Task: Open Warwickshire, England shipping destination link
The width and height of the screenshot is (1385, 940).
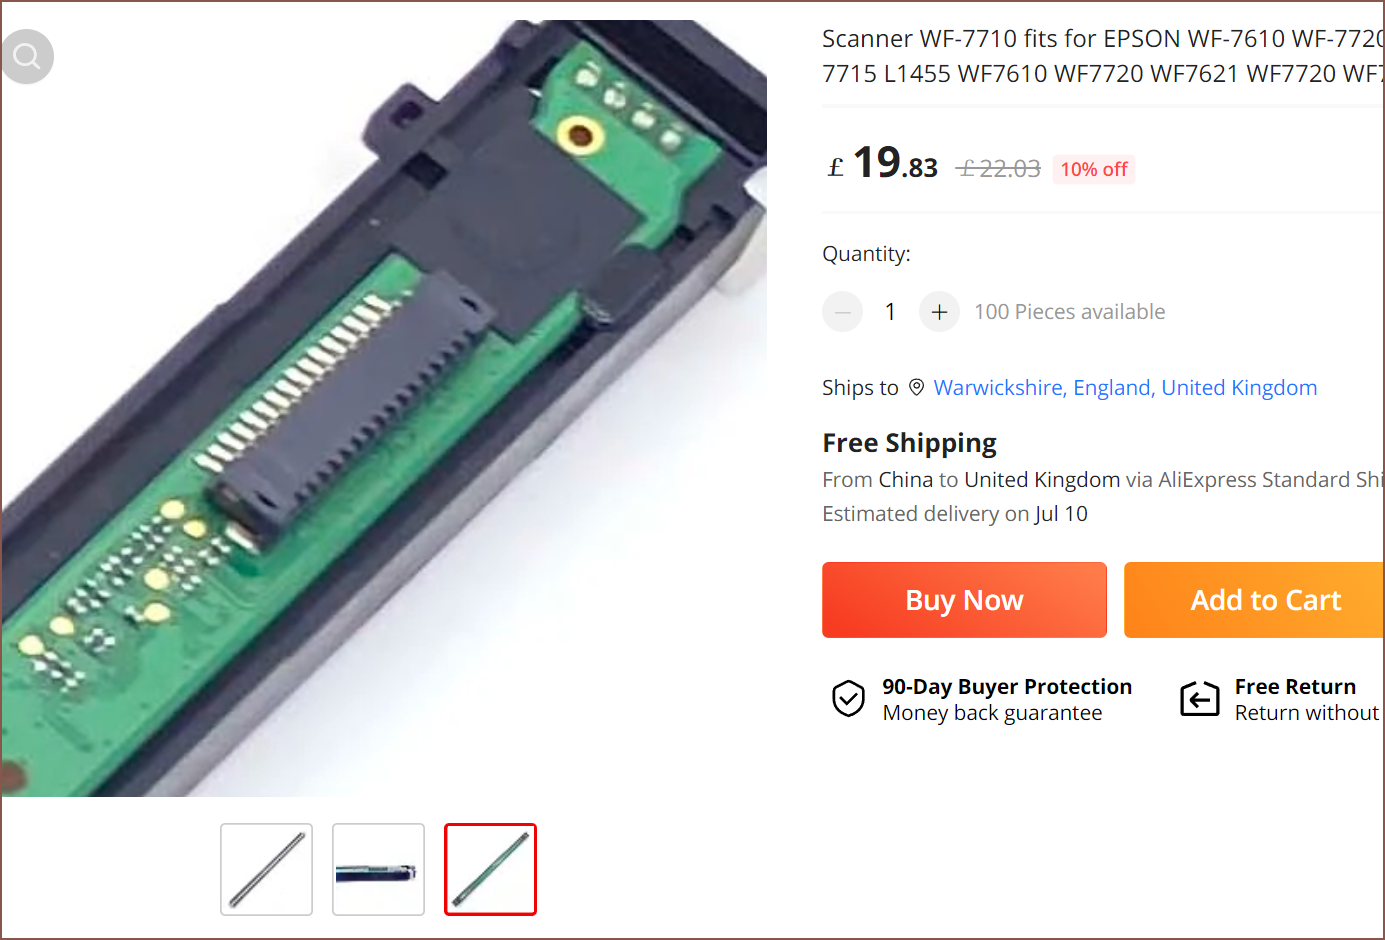Action: pos(1125,388)
